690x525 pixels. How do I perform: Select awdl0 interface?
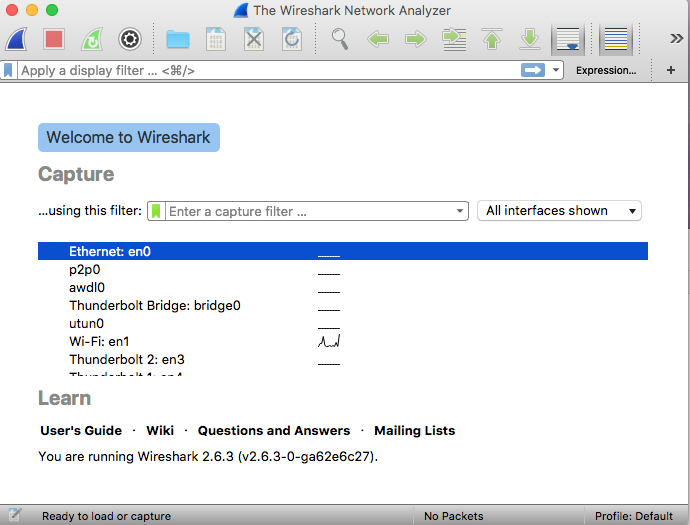coord(343,287)
